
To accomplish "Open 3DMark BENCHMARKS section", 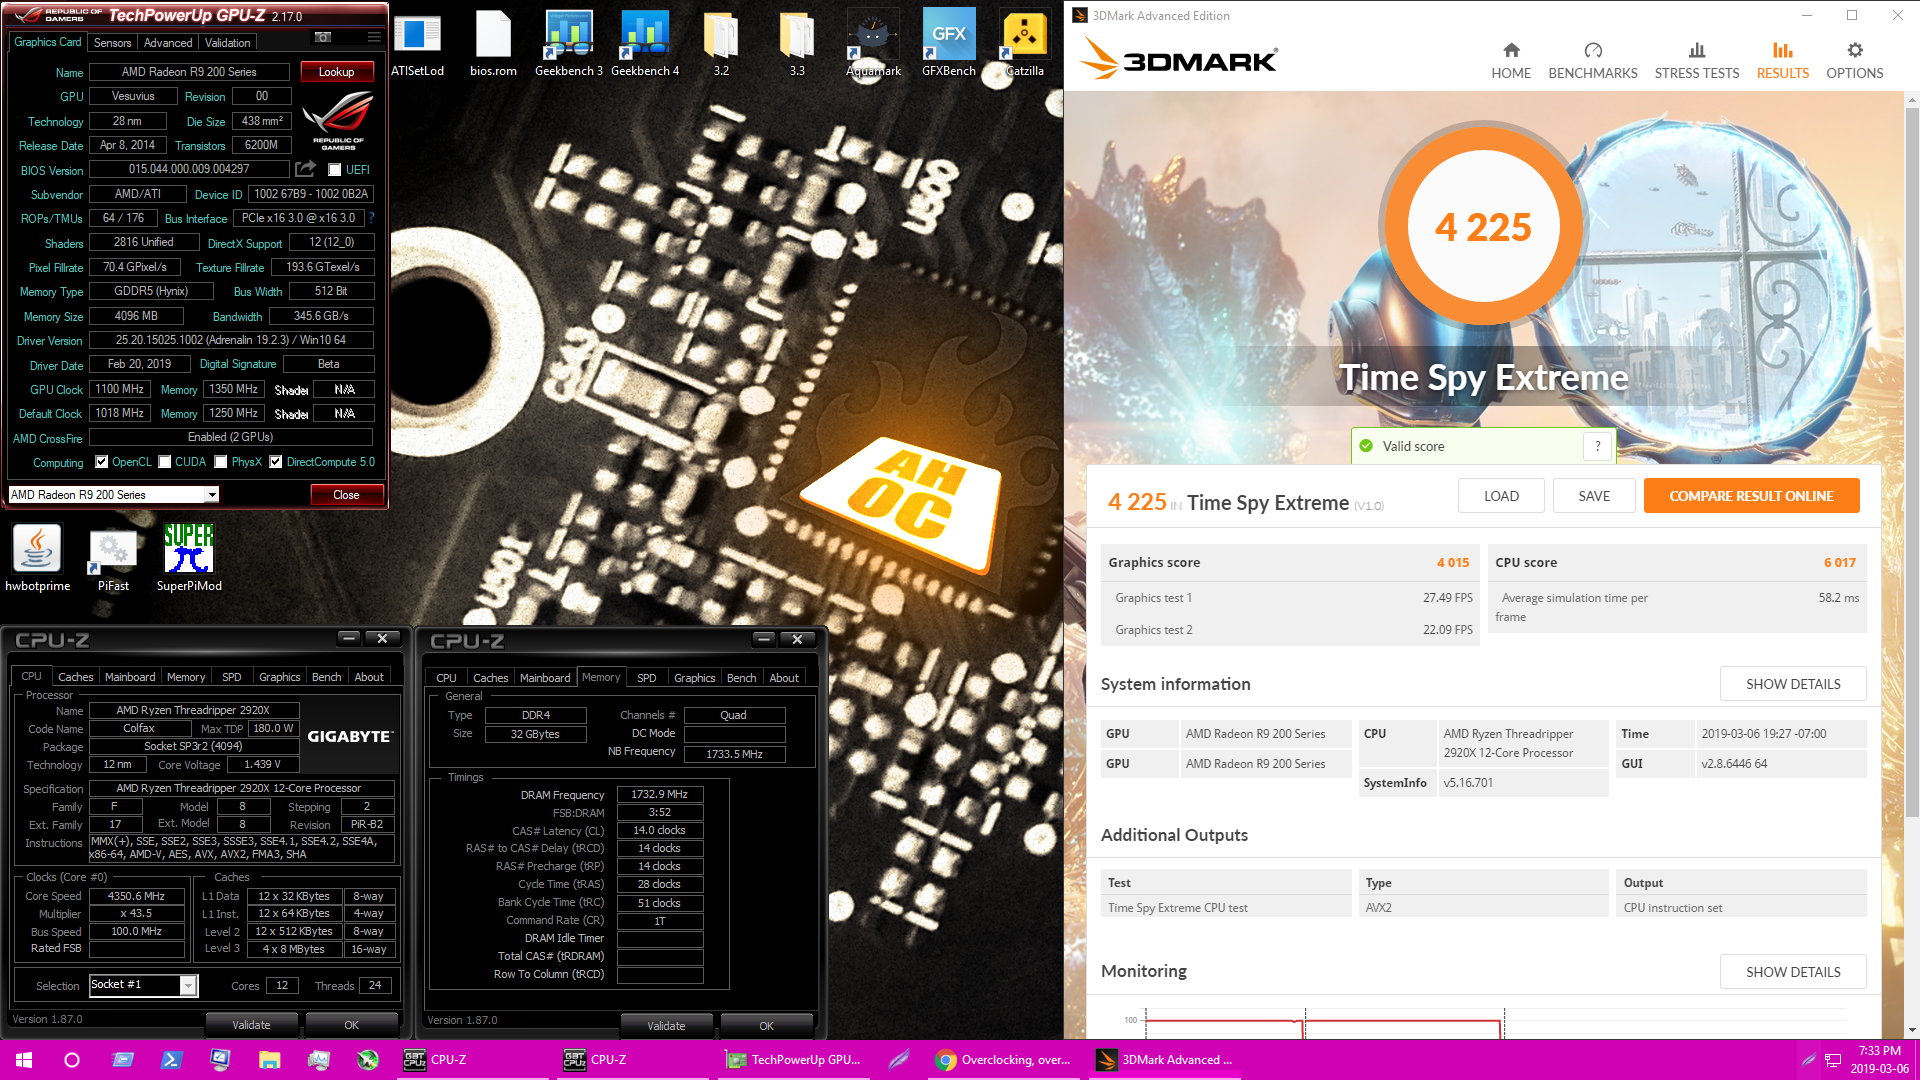I will 1593,61.
